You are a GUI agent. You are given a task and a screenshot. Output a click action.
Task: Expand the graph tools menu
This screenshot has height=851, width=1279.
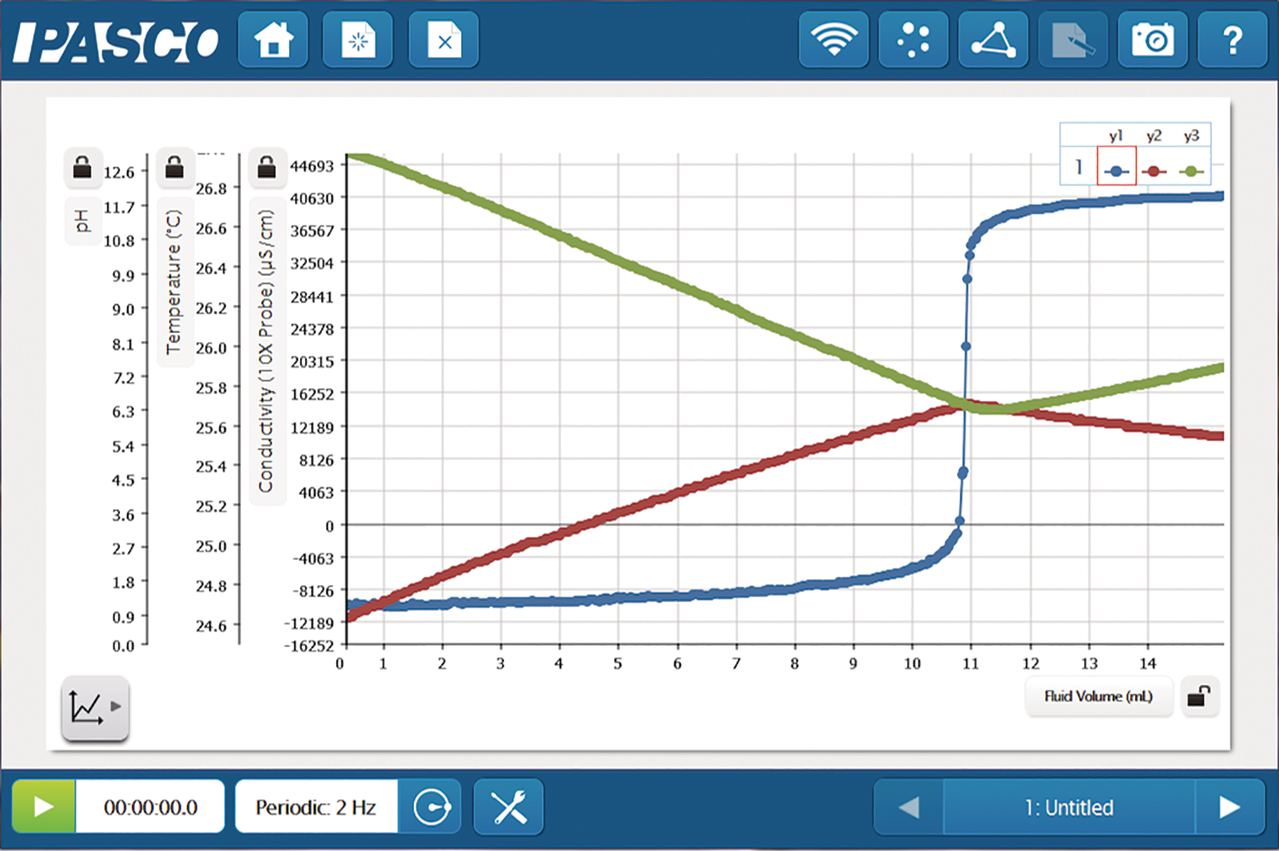click(95, 707)
